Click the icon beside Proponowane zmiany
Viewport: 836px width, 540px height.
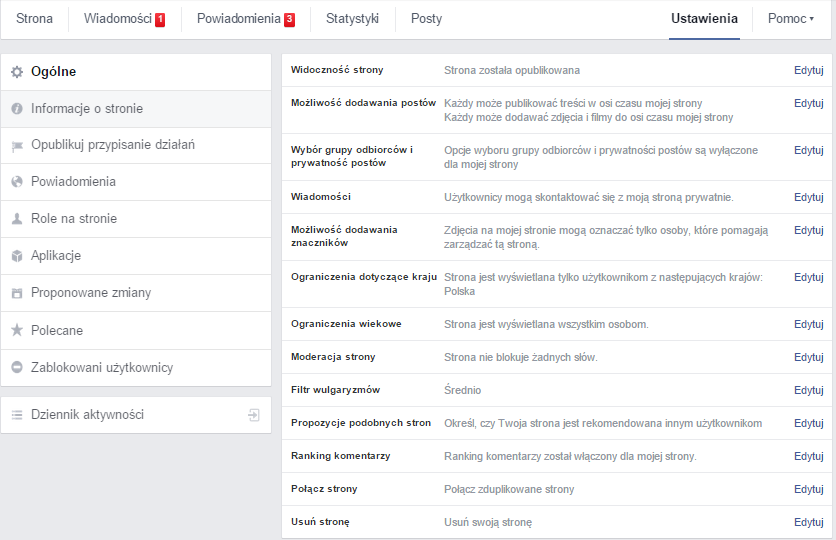click(x=17, y=293)
